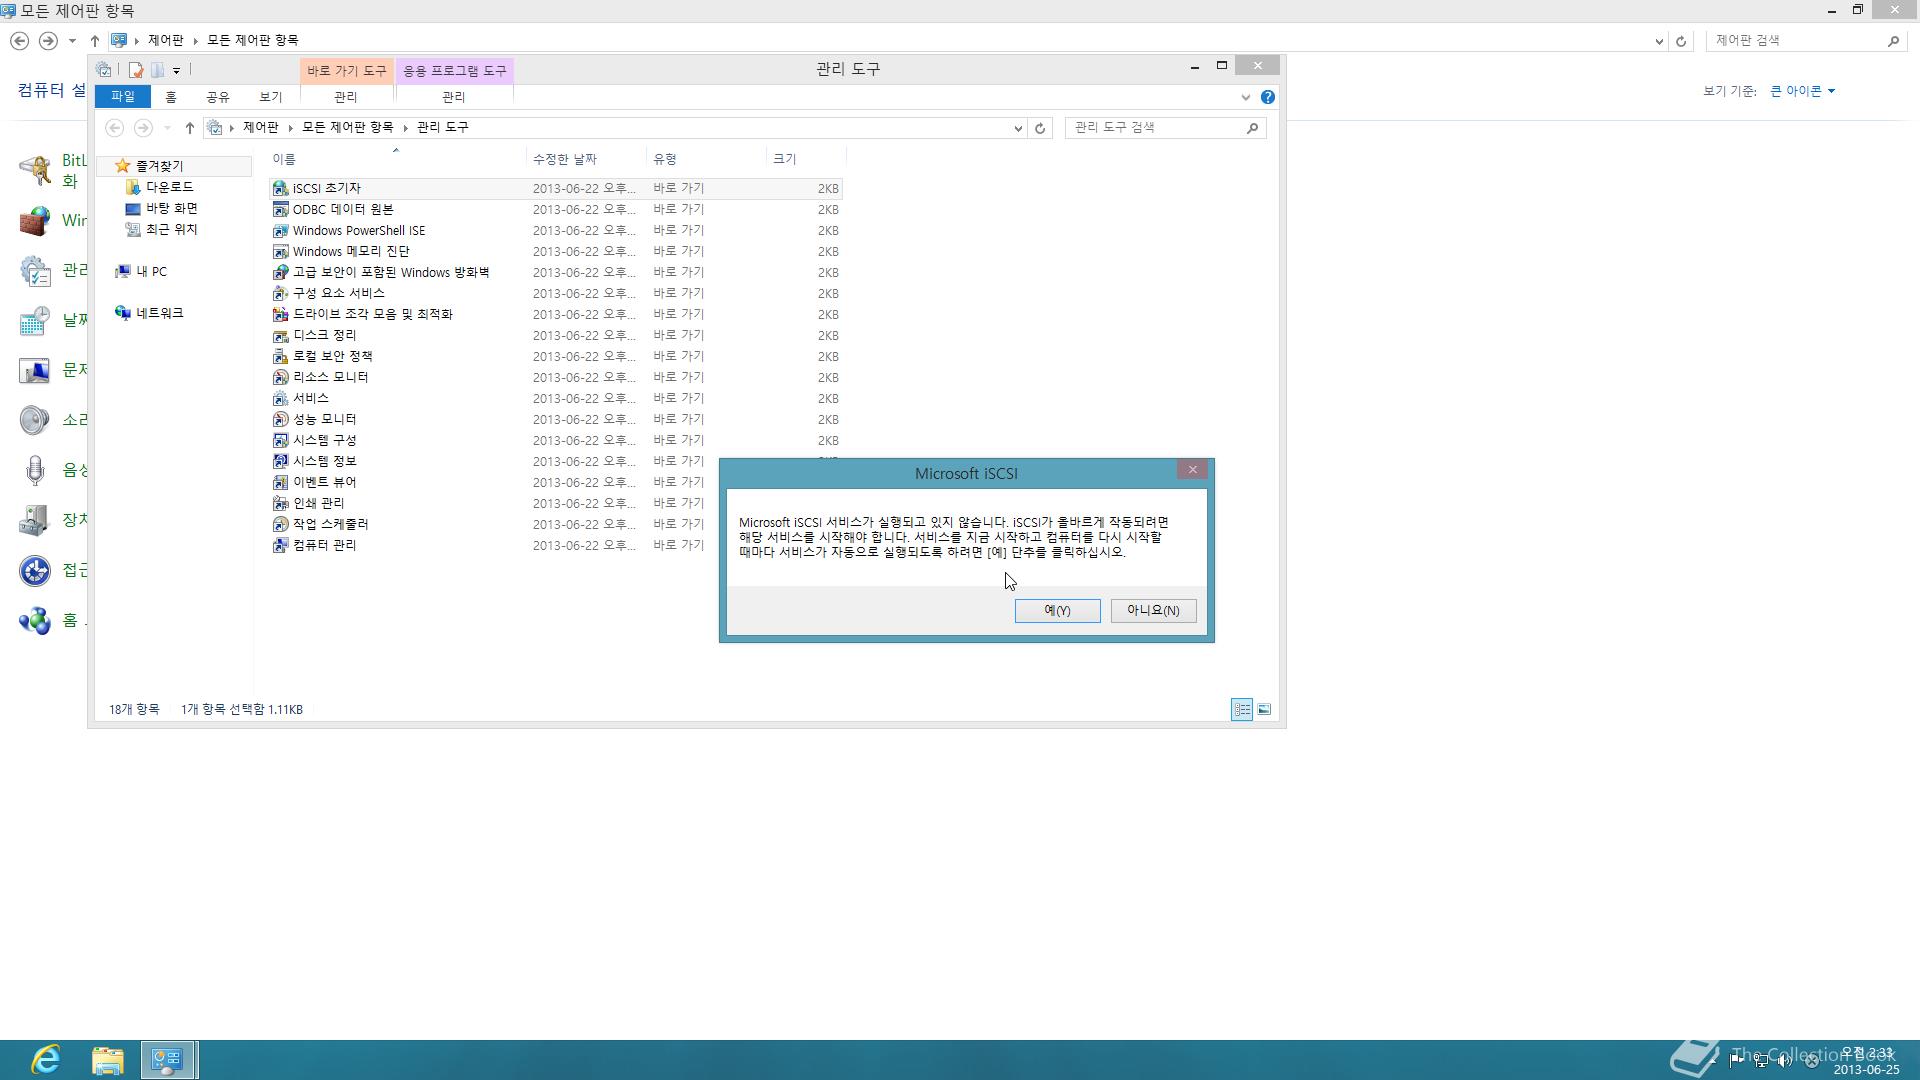Screen dimensions: 1920x1080
Task: Click the volume speaker tray icon
Action: point(1784,1060)
